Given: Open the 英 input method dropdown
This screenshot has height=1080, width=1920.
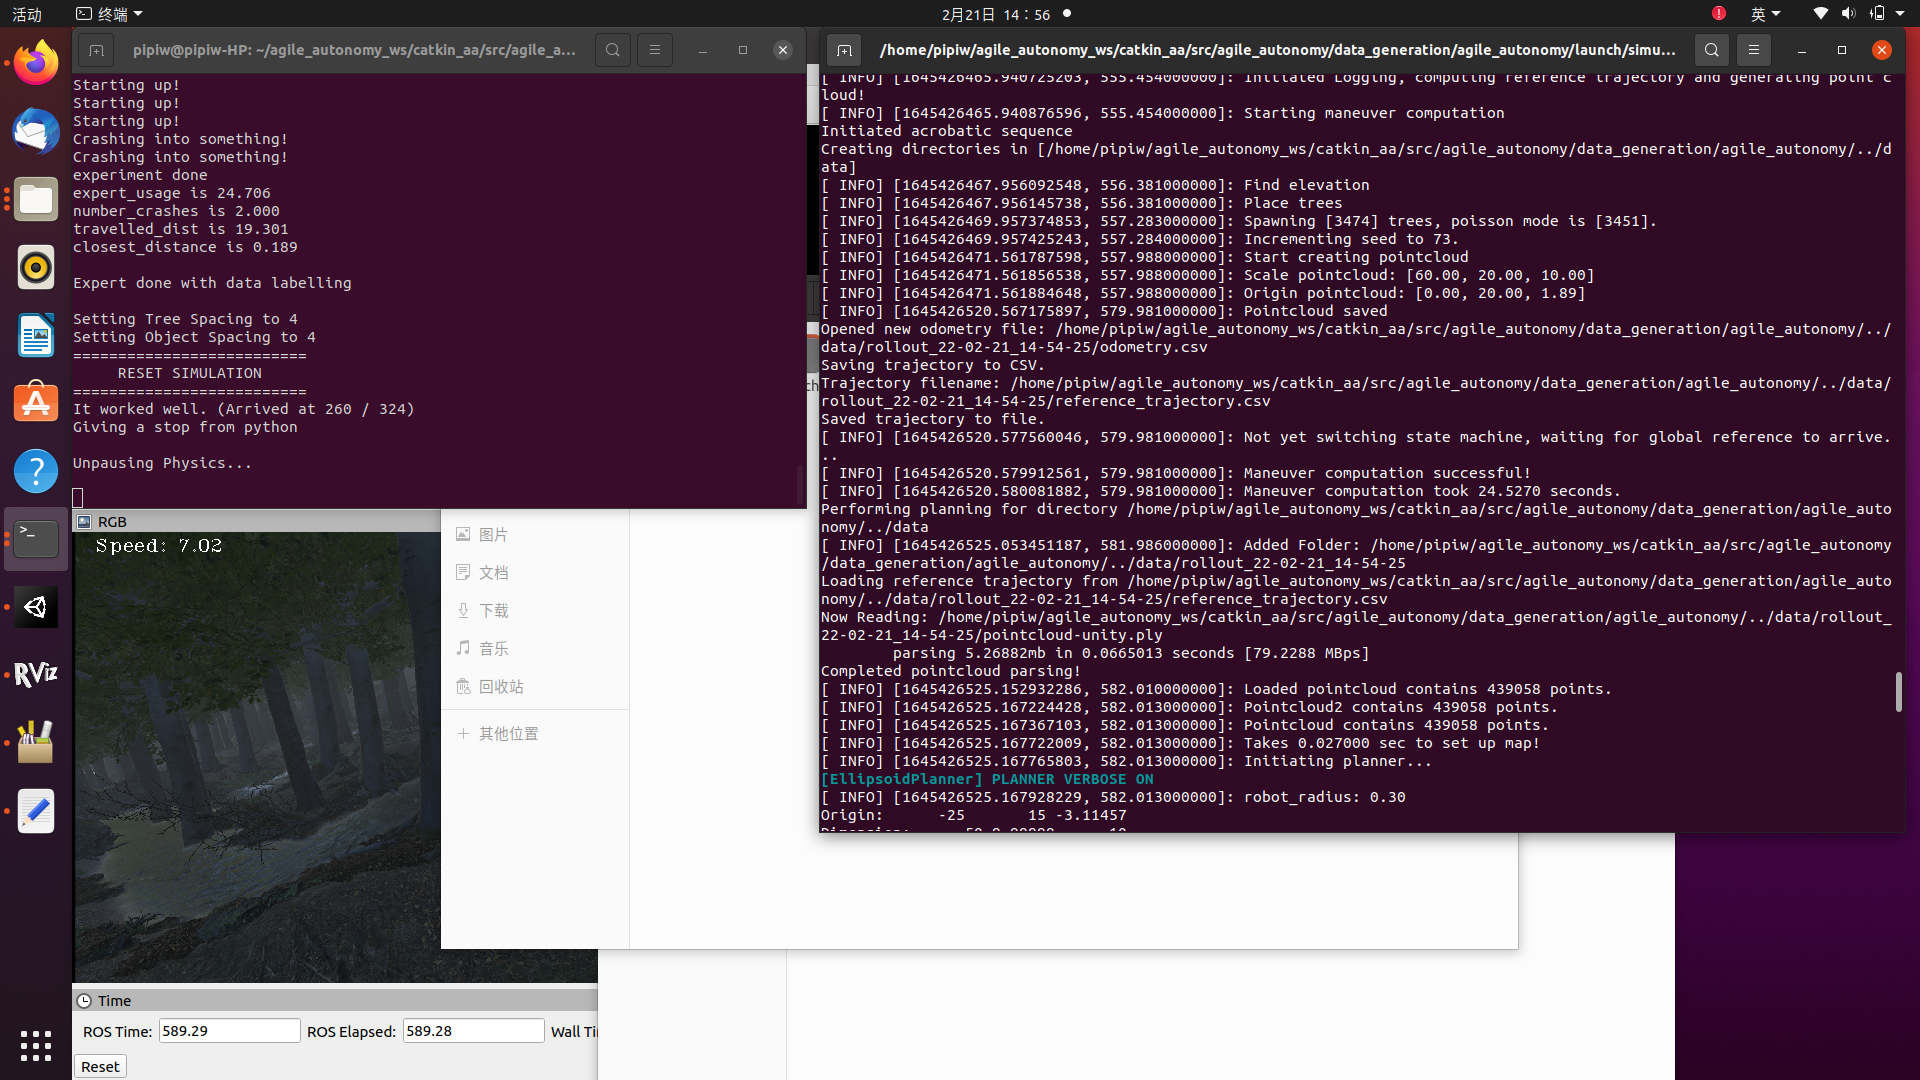Looking at the screenshot, I should click(x=1765, y=14).
